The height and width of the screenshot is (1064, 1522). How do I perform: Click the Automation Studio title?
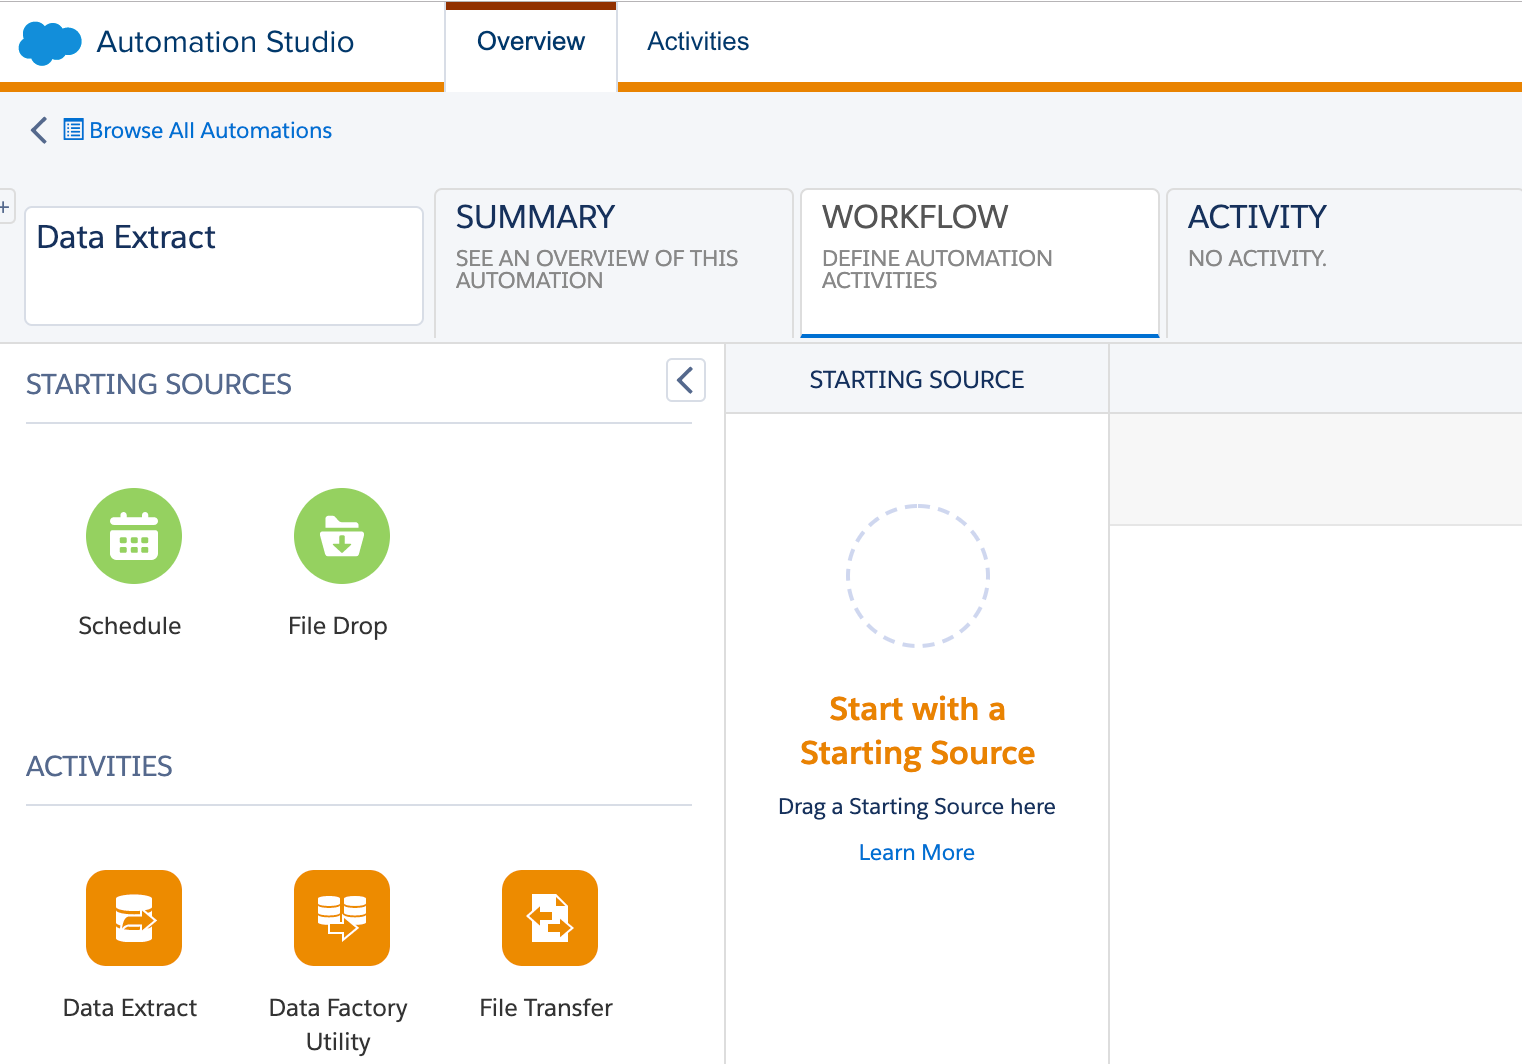225,42
